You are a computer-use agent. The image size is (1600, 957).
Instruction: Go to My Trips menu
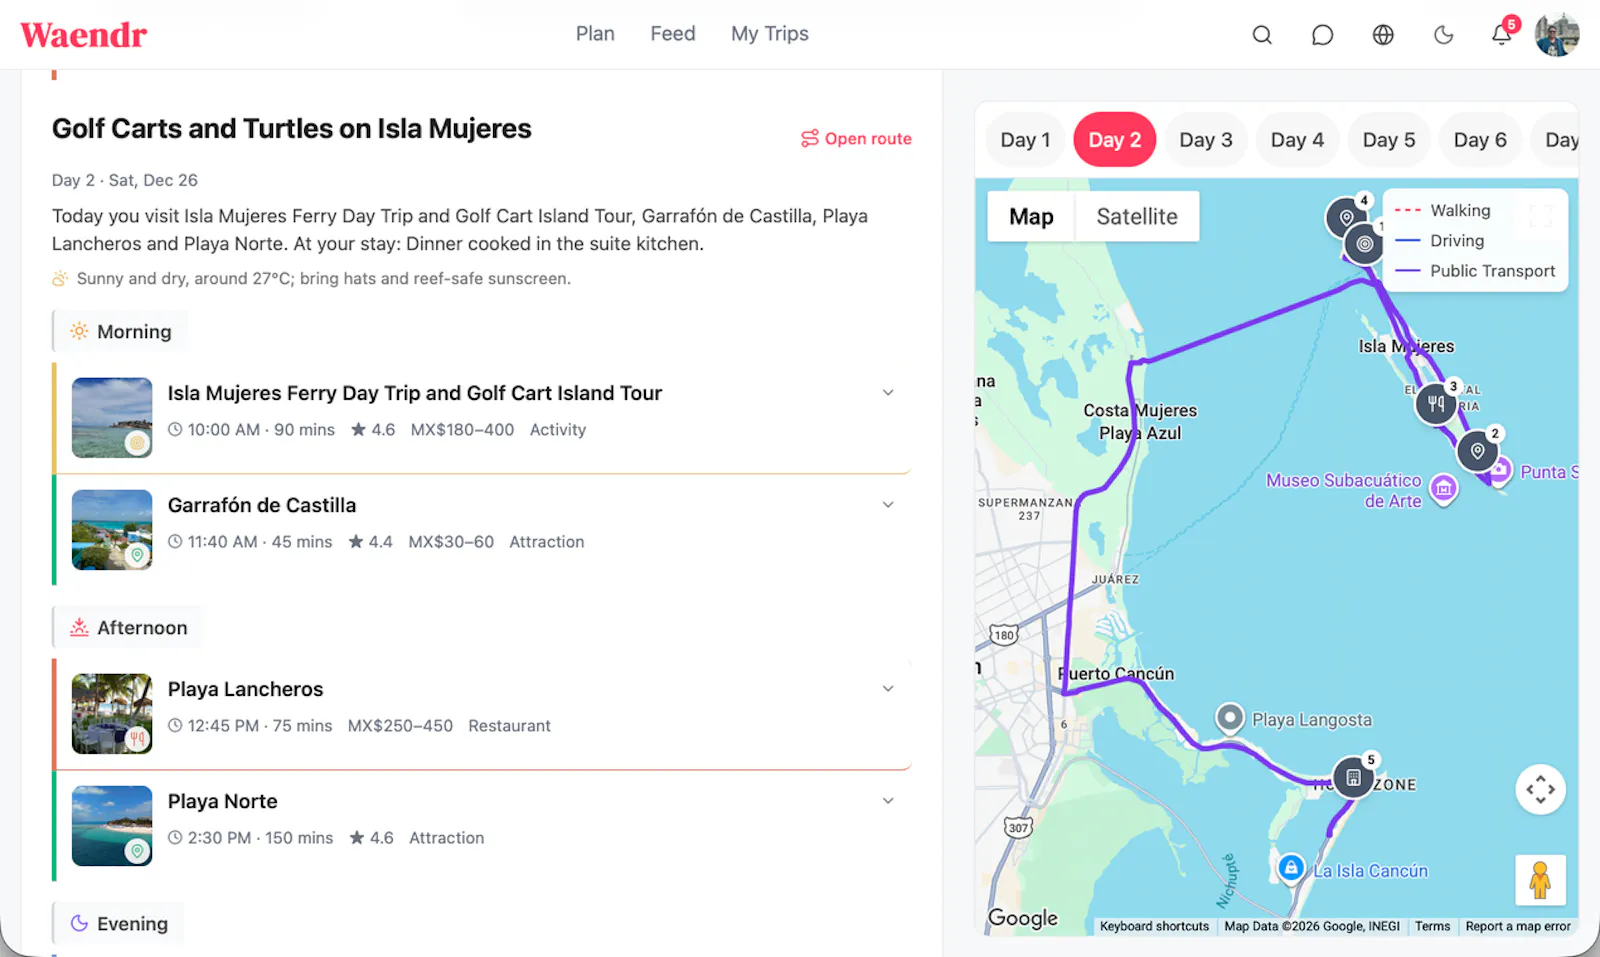pos(769,34)
